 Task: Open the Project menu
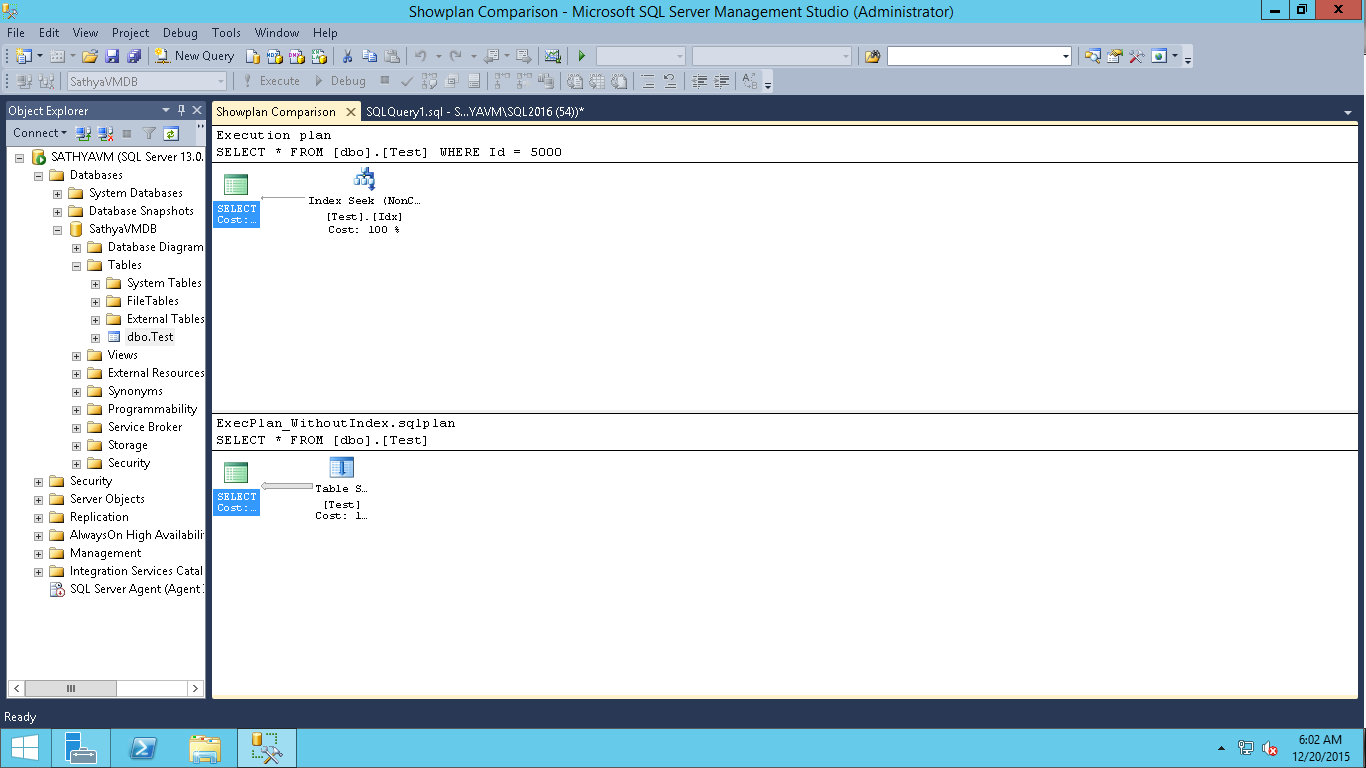click(x=131, y=33)
